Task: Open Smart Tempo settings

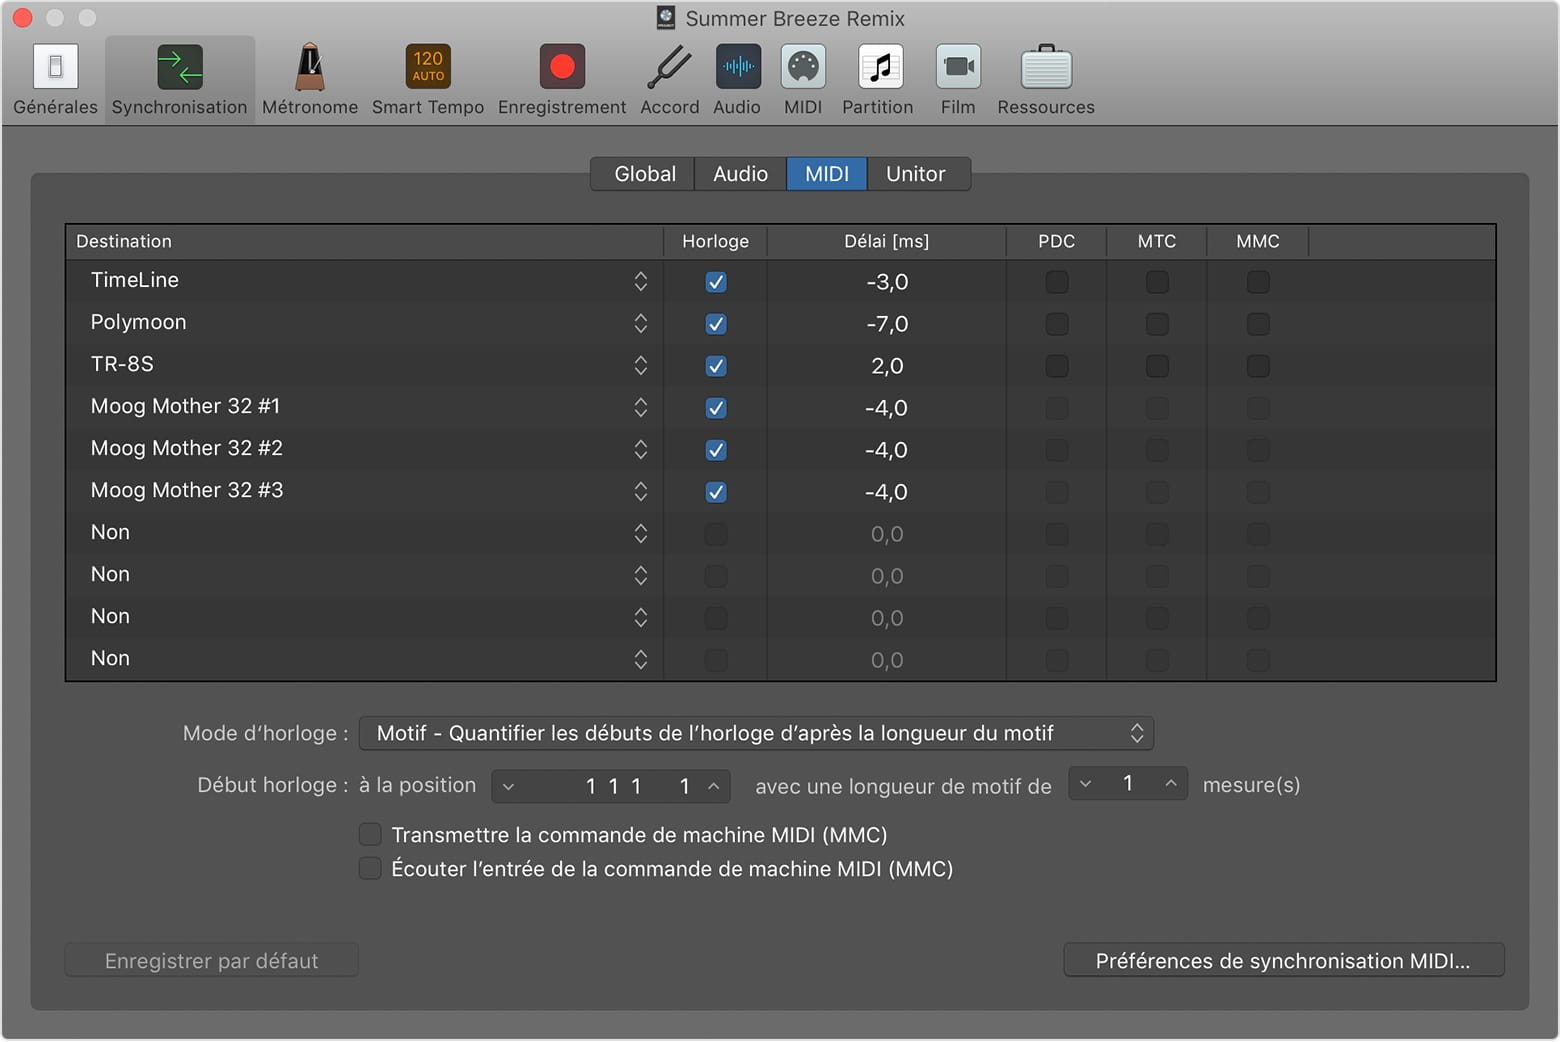Action: pos(428,81)
